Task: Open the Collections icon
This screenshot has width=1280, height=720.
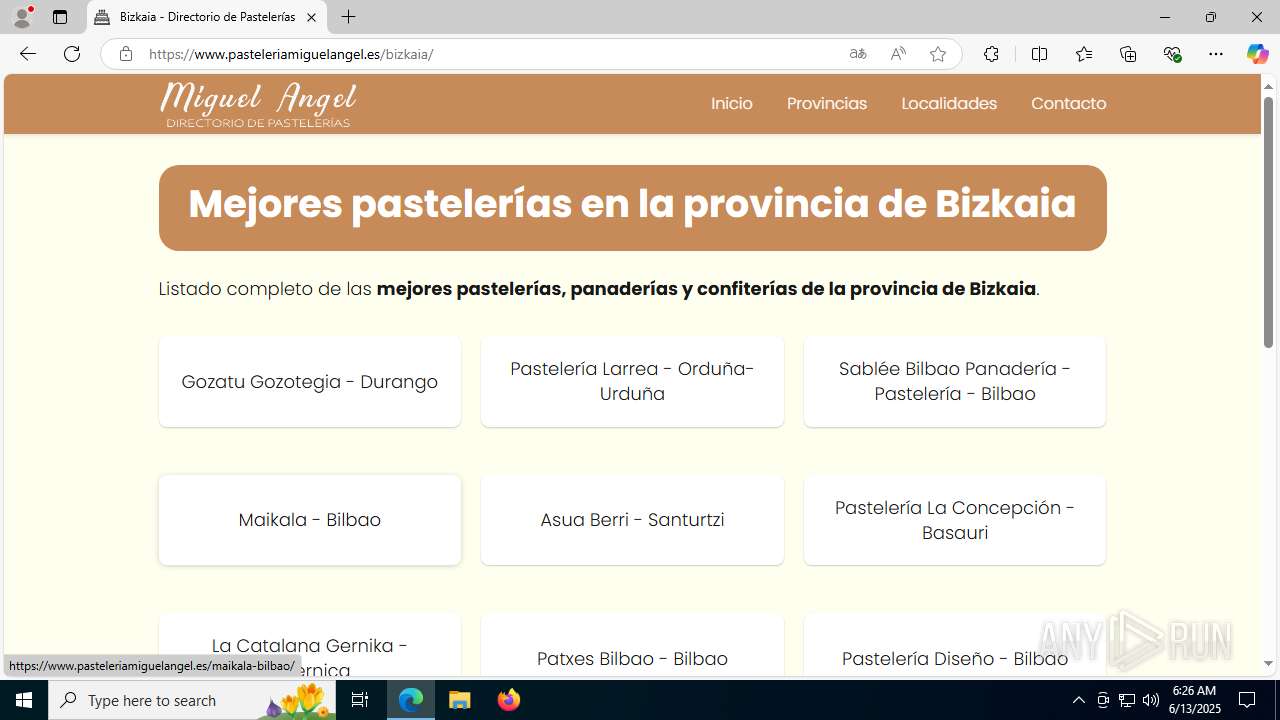Action: 1128,54
